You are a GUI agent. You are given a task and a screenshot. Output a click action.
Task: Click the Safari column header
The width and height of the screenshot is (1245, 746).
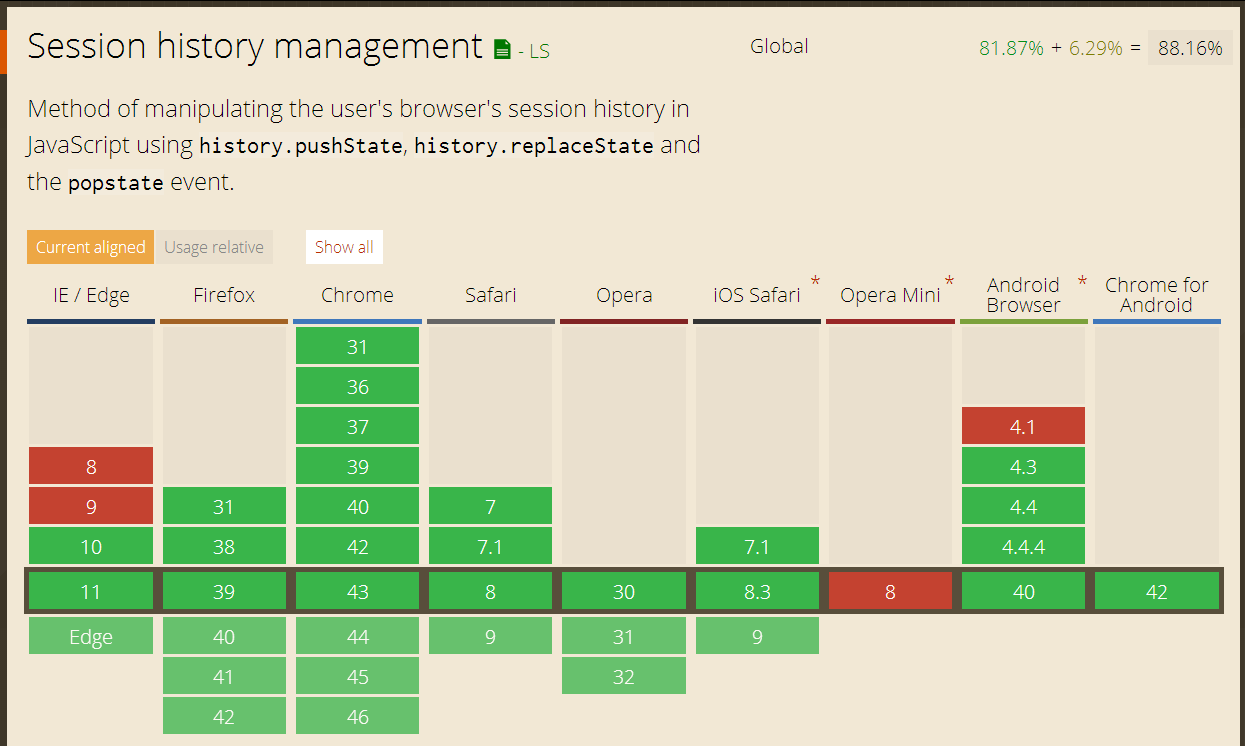click(x=491, y=295)
